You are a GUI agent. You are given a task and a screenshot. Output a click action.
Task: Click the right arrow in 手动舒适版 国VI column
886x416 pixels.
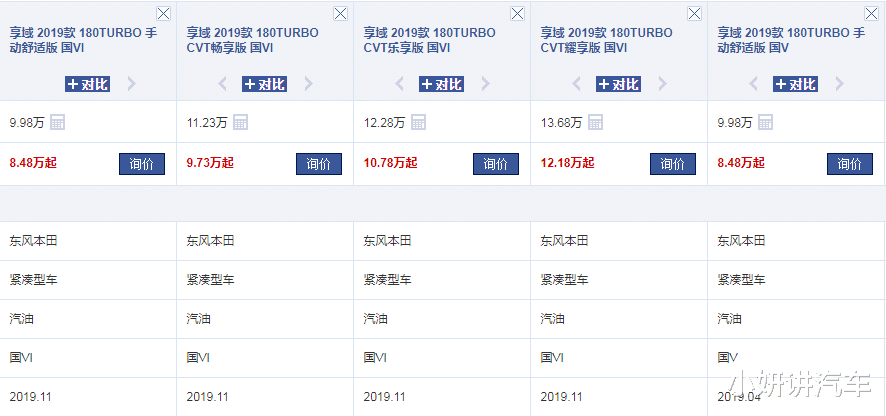131,84
